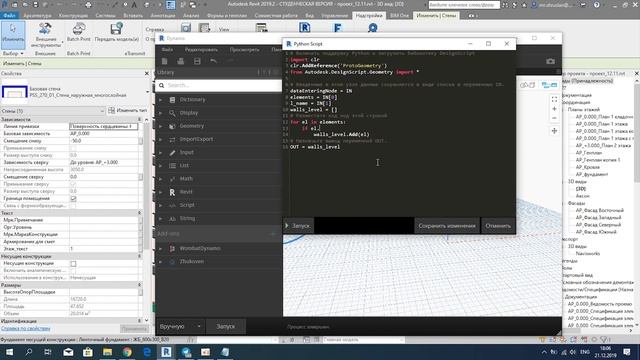Open Стены (1) selection filter dropdown

tap(53, 111)
